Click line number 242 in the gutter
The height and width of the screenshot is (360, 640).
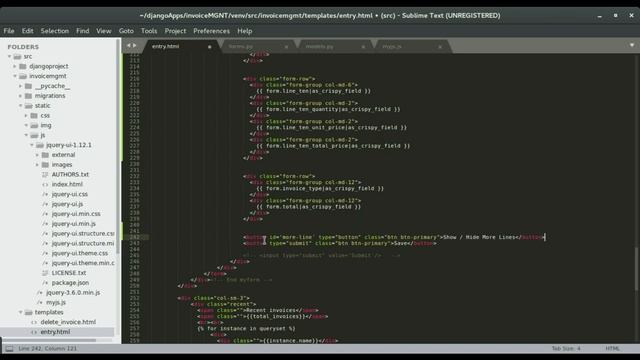[x=134, y=237]
